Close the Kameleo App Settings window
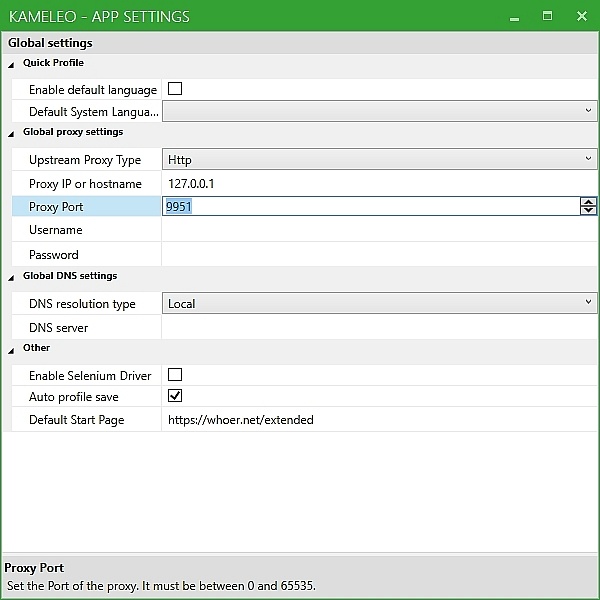The image size is (600, 600). (x=582, y=16)
